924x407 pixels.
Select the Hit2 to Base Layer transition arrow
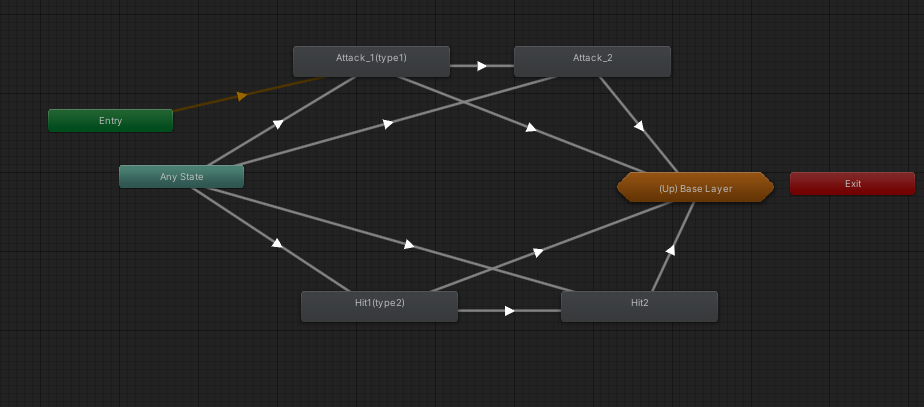[670, 249]
